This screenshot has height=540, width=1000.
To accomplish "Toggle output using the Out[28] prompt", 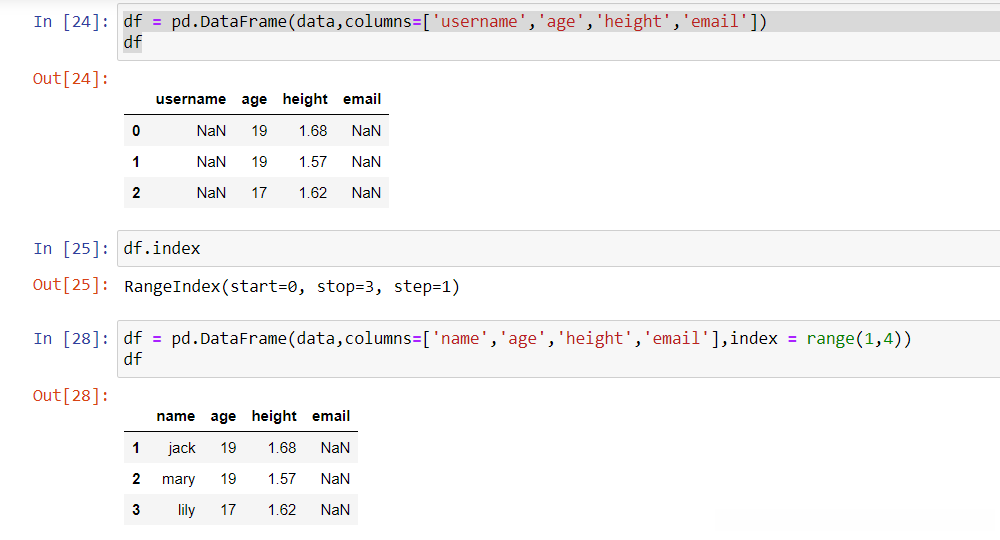I will click(70, 395).
